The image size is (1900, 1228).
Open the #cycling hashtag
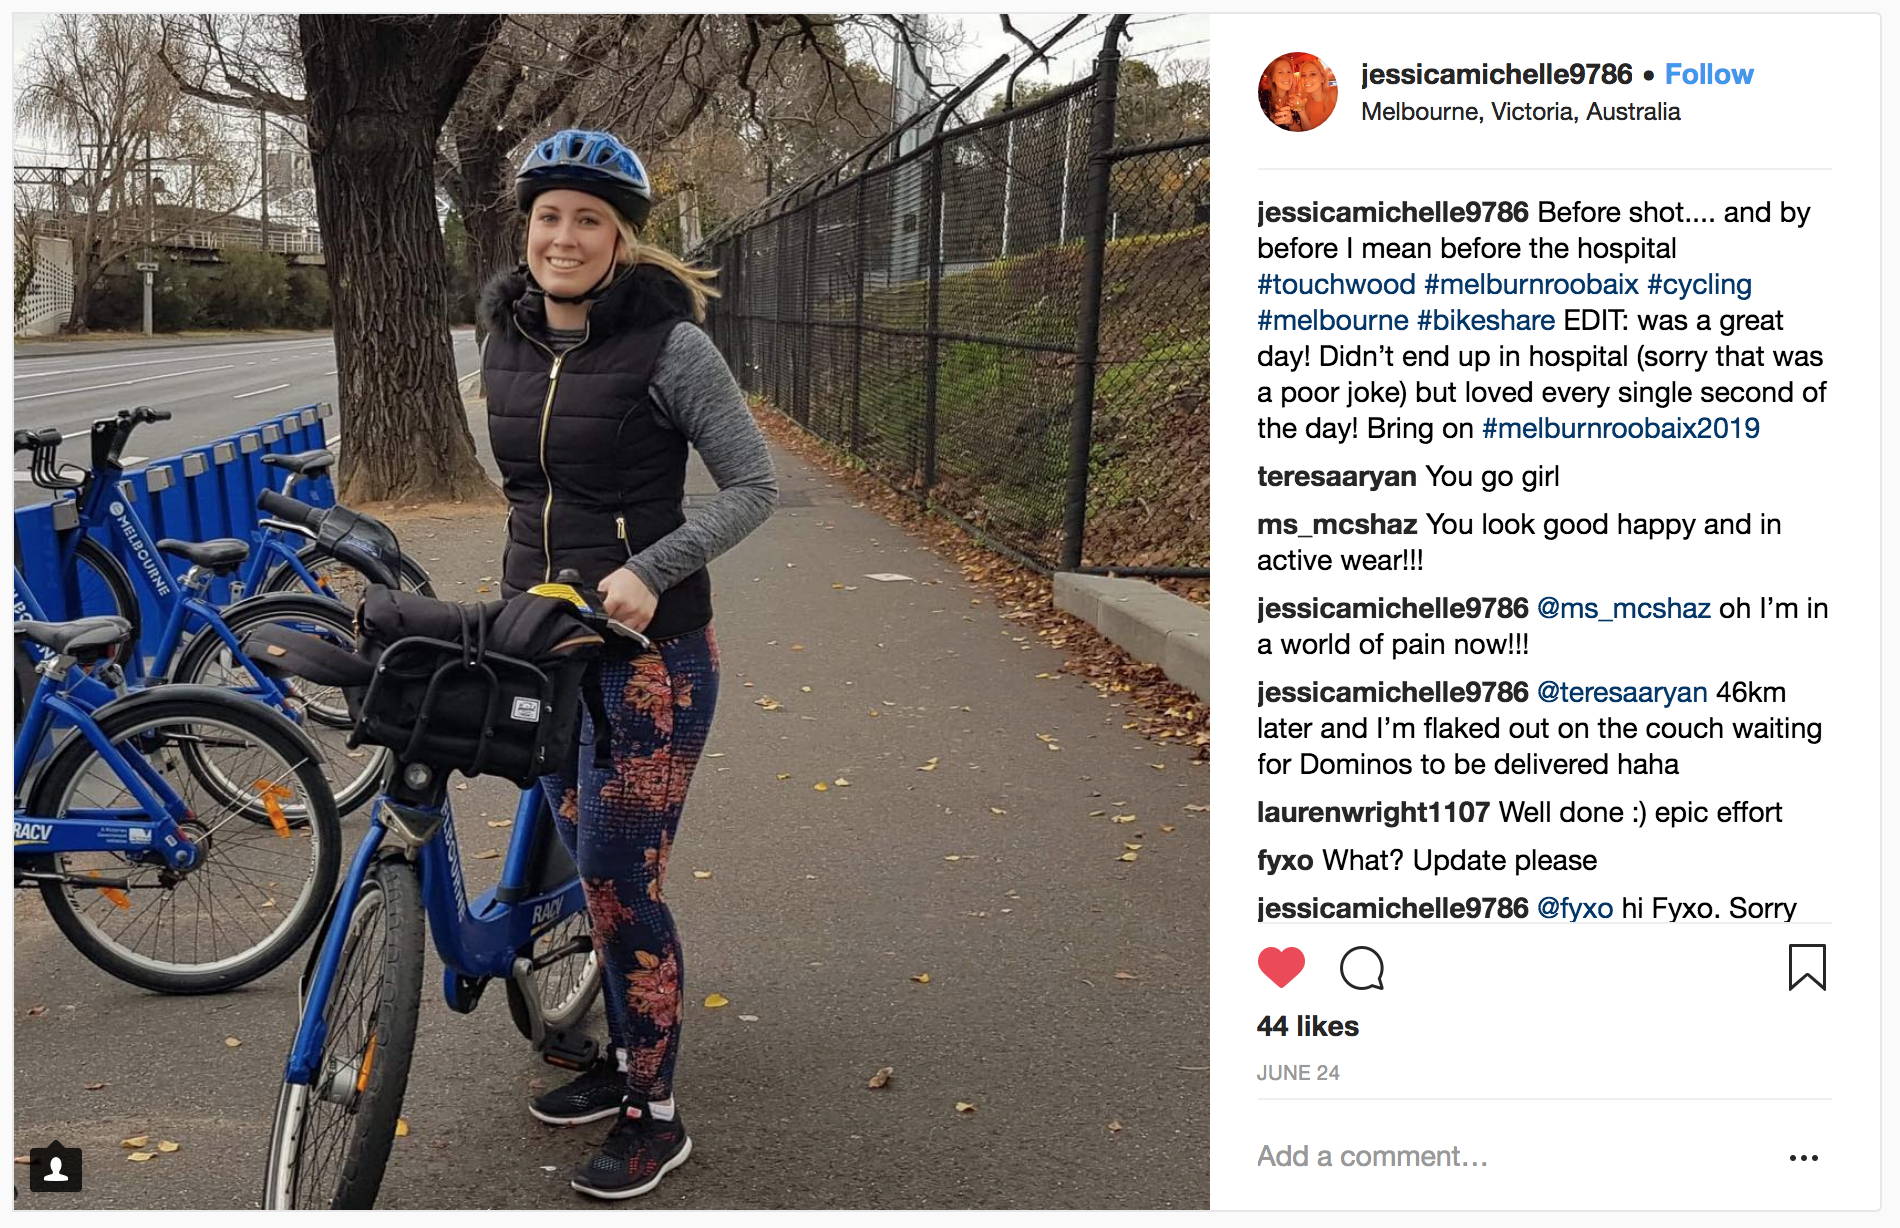(1699, 284)
